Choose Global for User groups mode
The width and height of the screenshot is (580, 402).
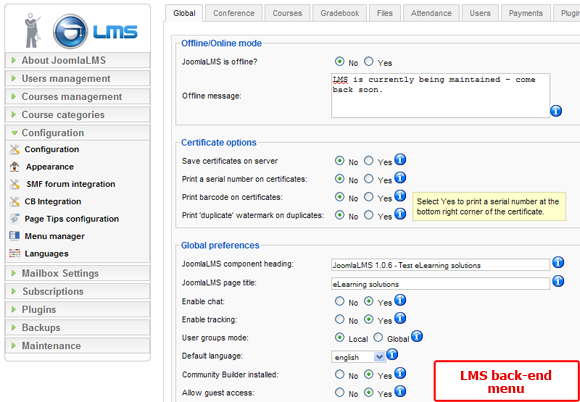coord(378,337)
